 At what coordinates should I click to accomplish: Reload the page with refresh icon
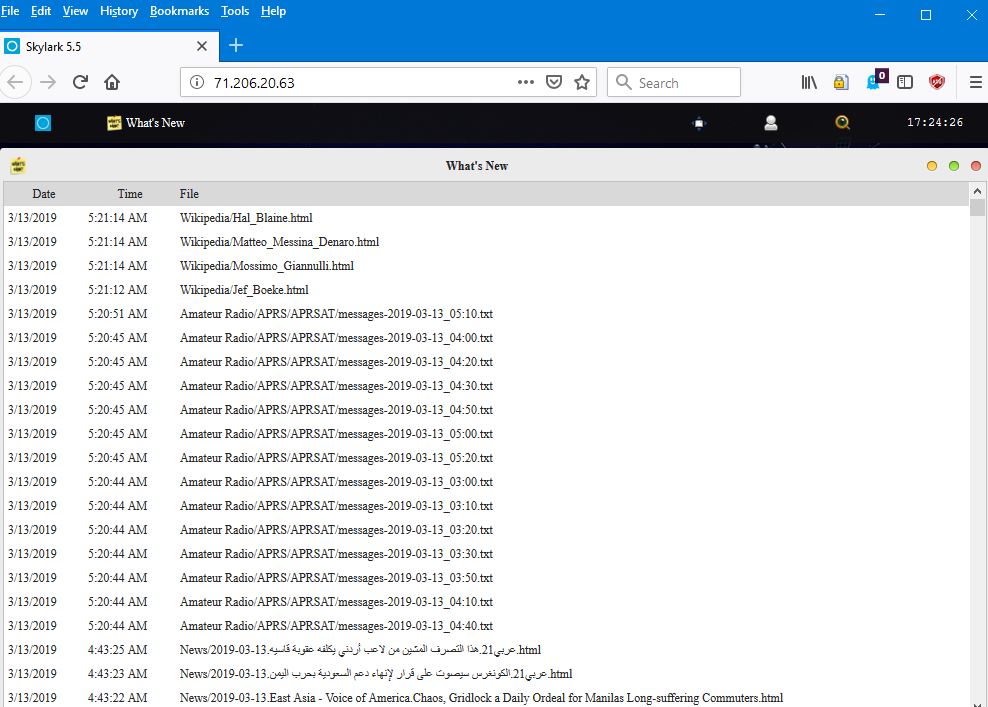point(80,83)
